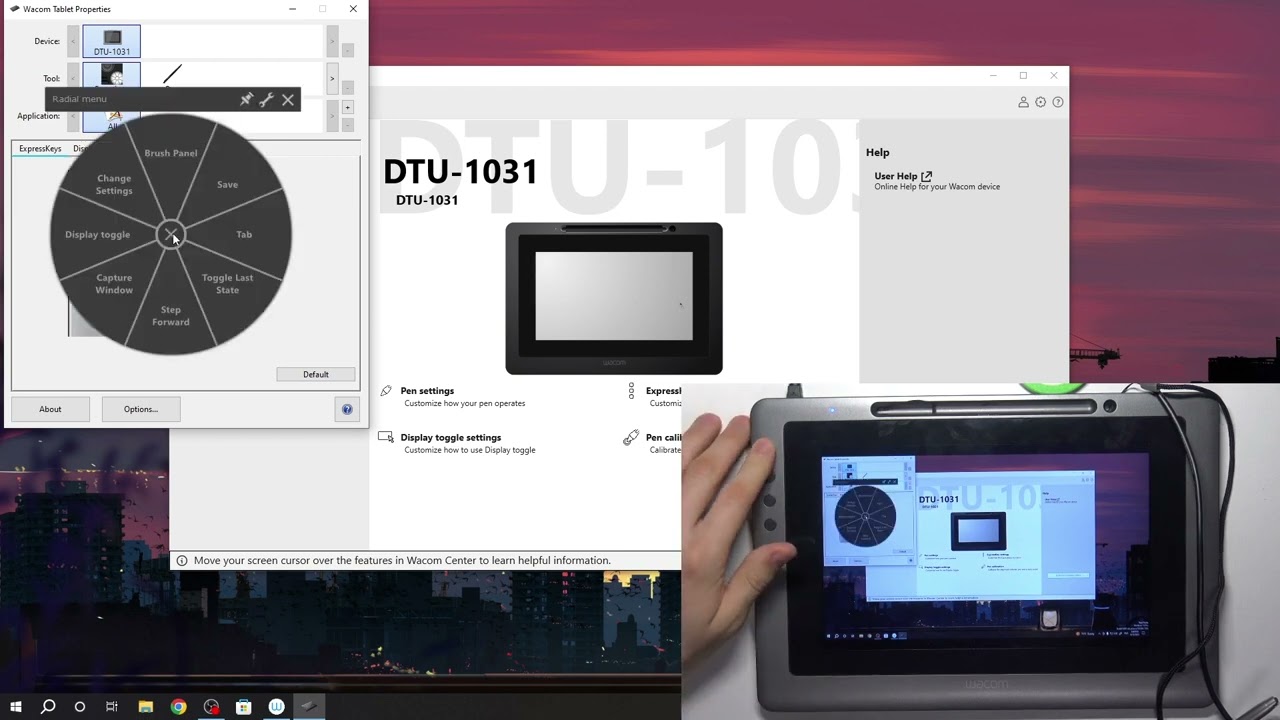1280x720 pixels.
Task: Select Change Settings radial slice
Action: tap(114, 184)
